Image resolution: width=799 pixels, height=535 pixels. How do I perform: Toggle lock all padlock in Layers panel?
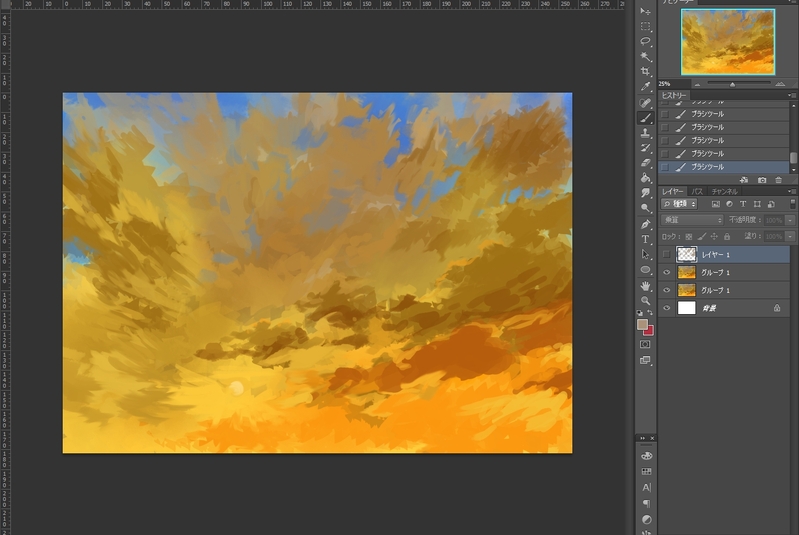point(727,236)
